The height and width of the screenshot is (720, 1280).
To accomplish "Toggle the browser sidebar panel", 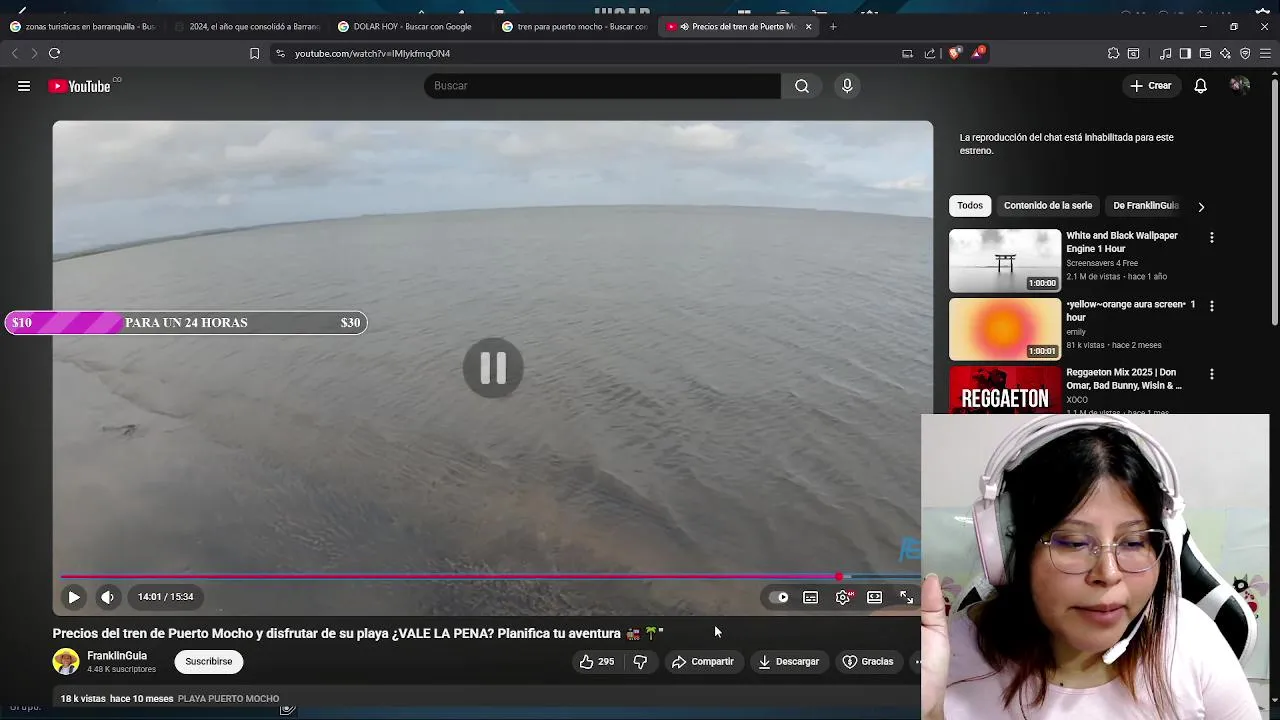I will [x=1185, y=53].
